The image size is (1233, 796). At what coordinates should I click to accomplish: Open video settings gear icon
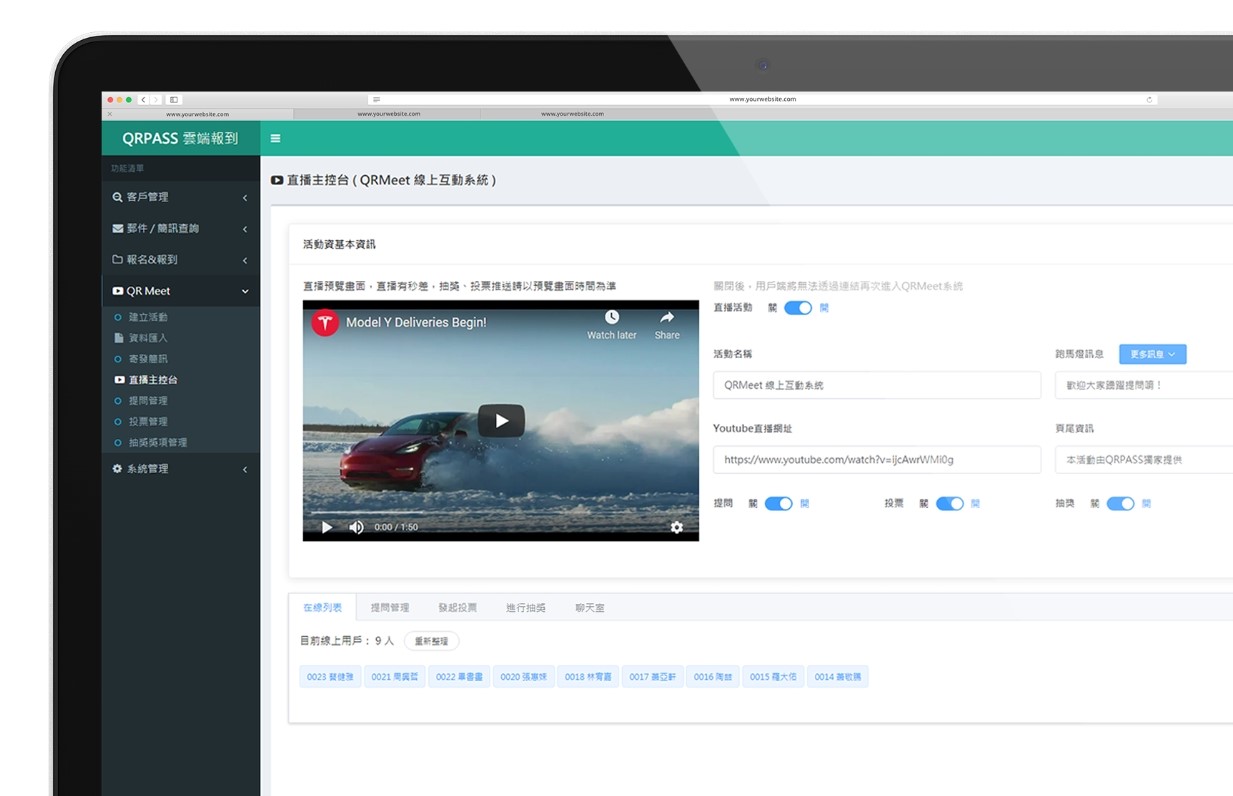pyautogui.click(x=677, y=527)
